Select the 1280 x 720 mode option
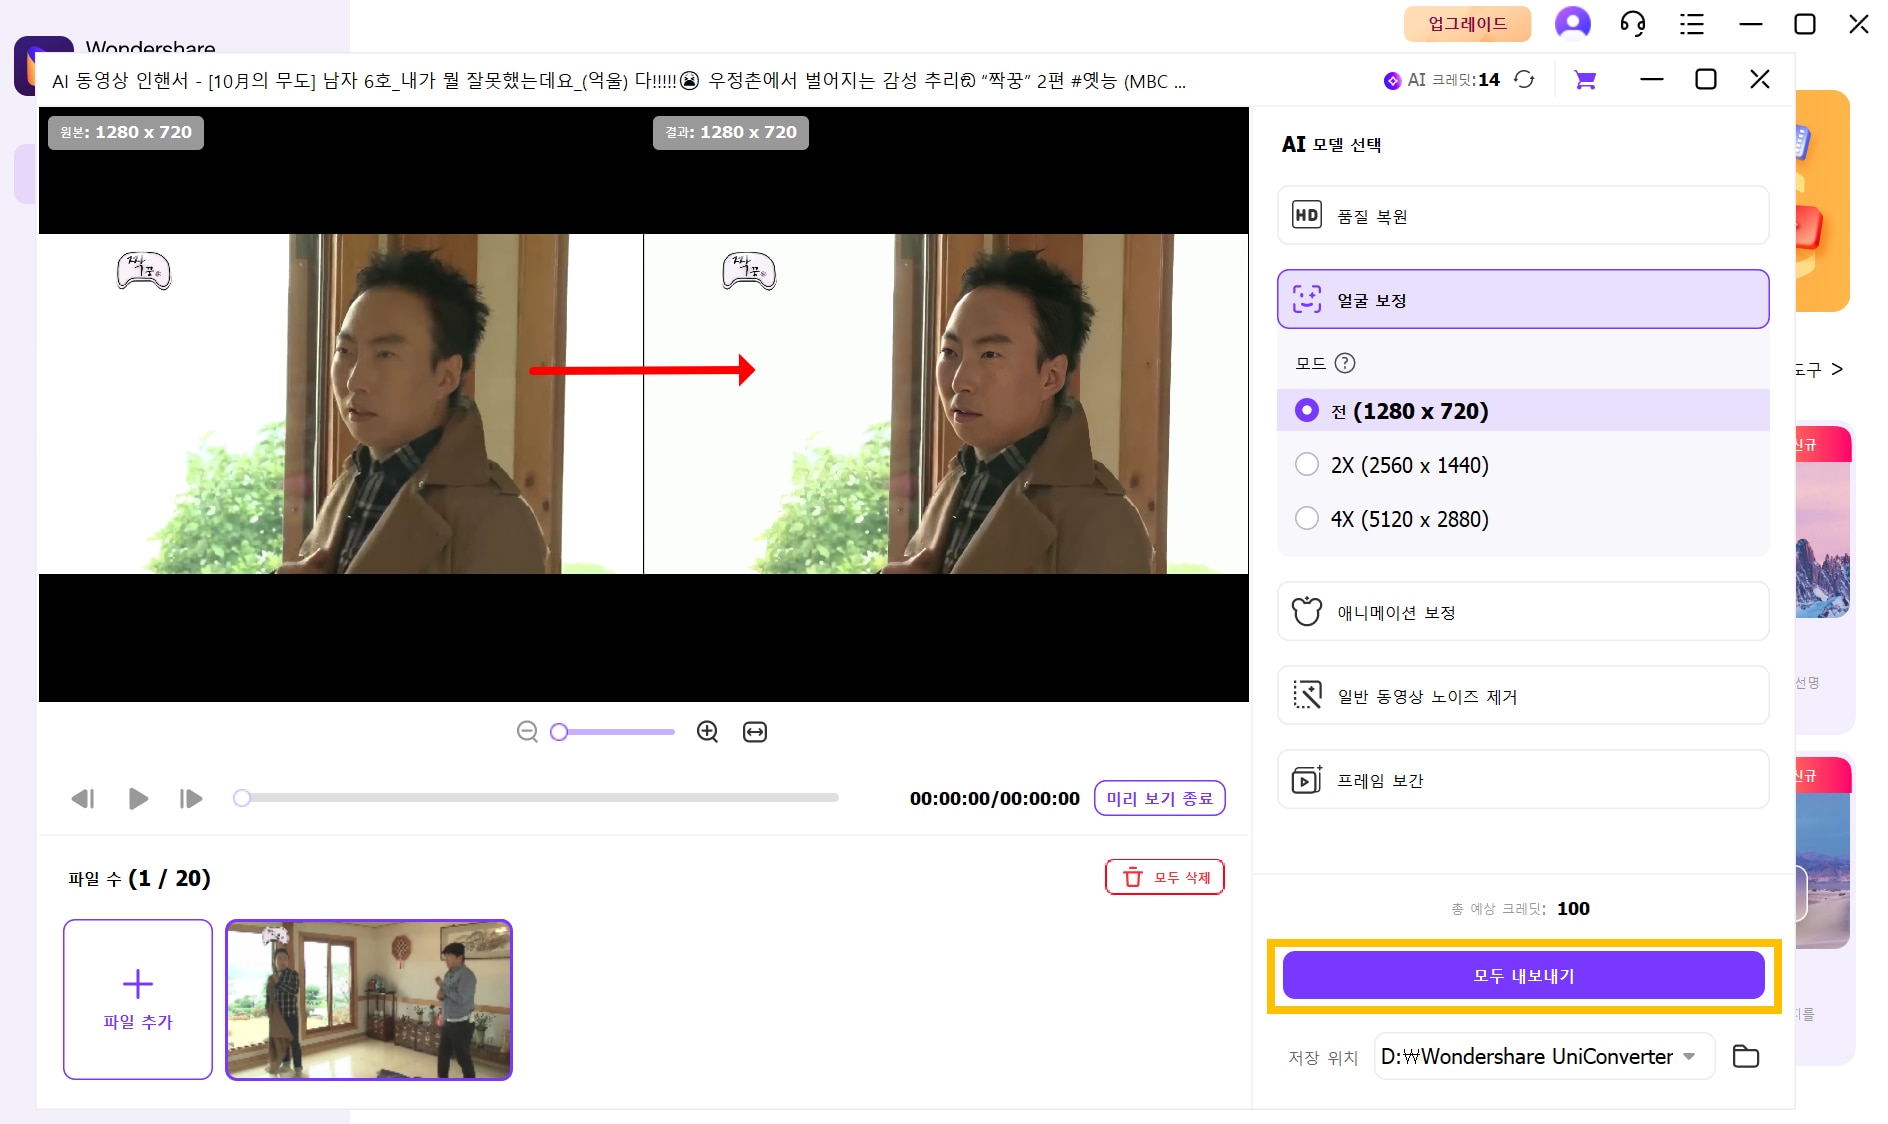The width and height of the screenshot is (1888, 1124). pyautogui.click(x=1307, y=411)
